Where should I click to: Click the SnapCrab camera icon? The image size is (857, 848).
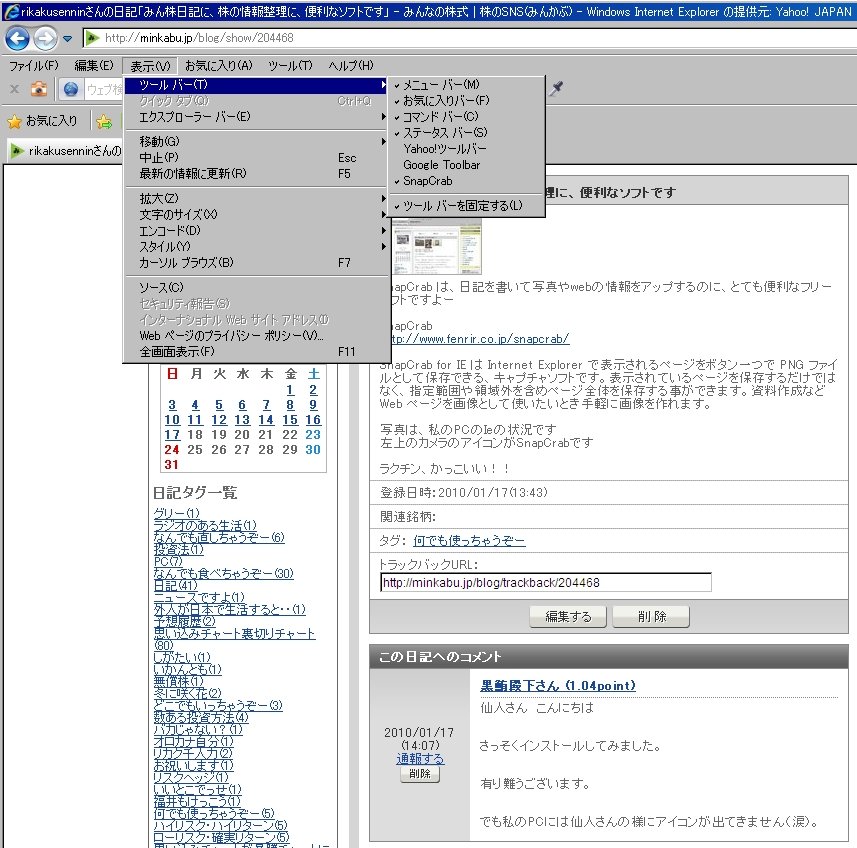tap(39, 89)
